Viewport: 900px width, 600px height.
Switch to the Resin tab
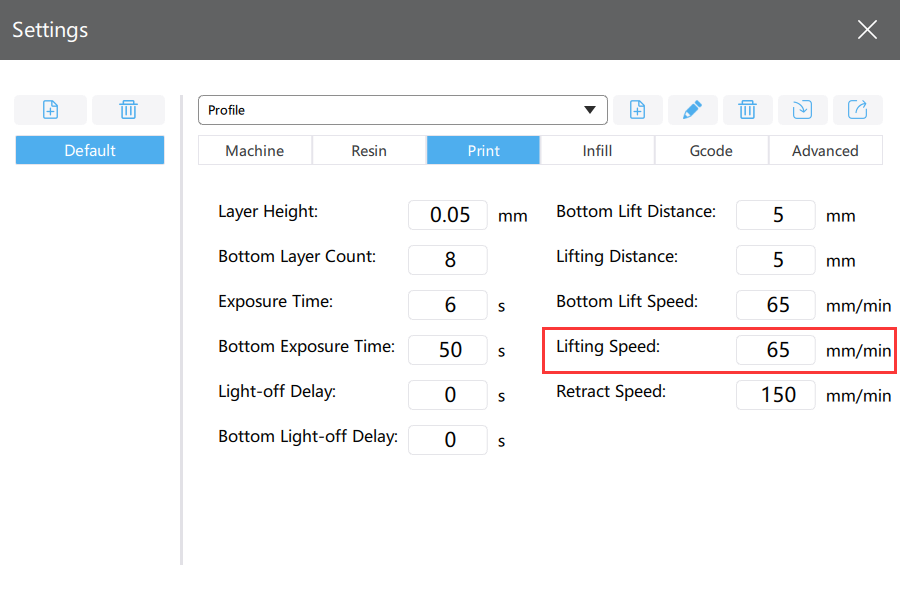pos(369,150)
